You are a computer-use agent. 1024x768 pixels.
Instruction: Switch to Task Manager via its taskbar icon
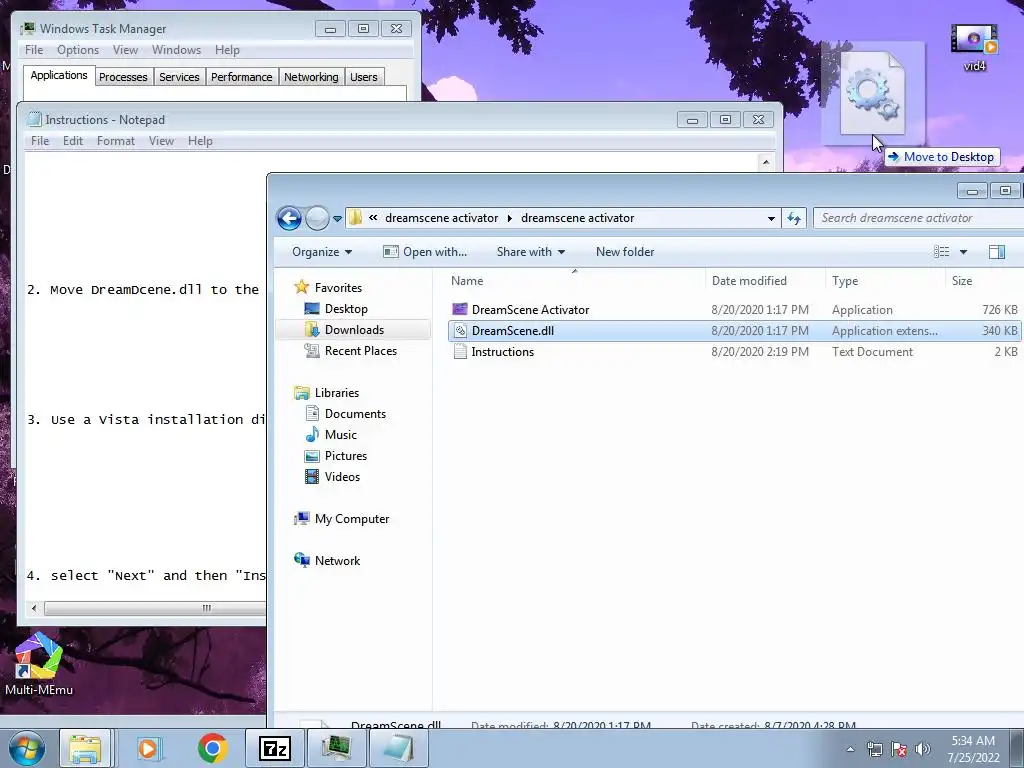pos(337,748)
